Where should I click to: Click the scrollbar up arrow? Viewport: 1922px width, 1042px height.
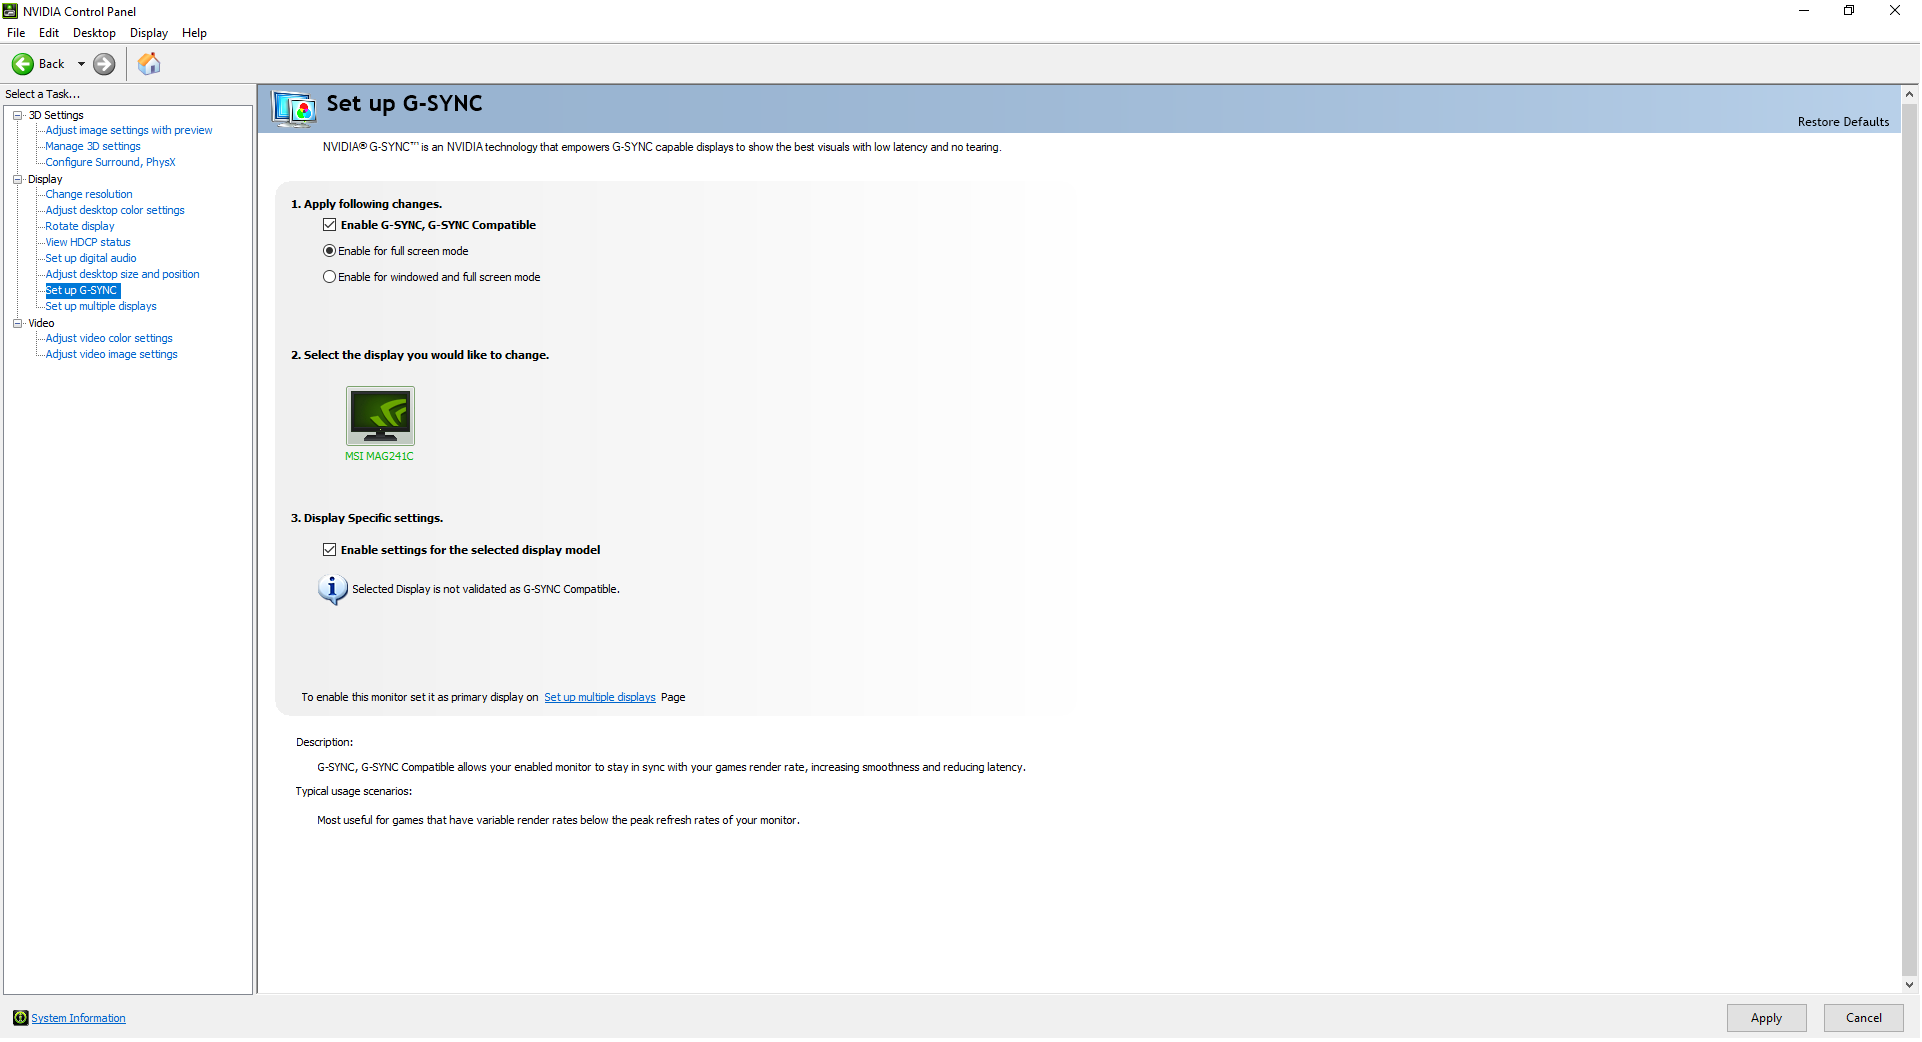click(x=1909, y=94)
